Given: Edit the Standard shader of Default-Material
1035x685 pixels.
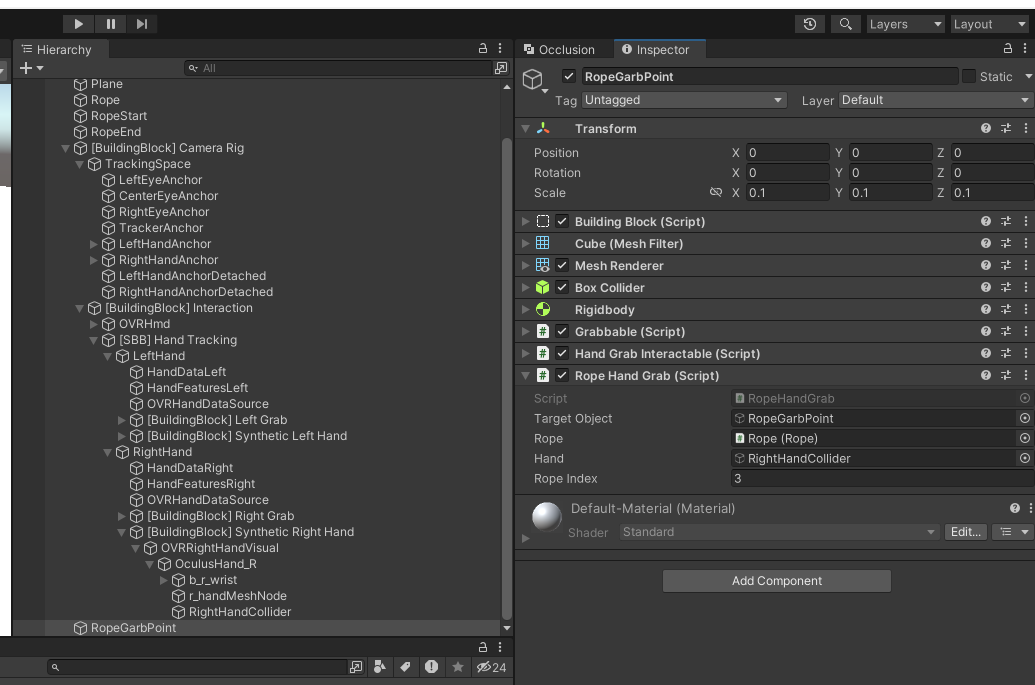Looking at the screenshot, I should click(965, 532).
